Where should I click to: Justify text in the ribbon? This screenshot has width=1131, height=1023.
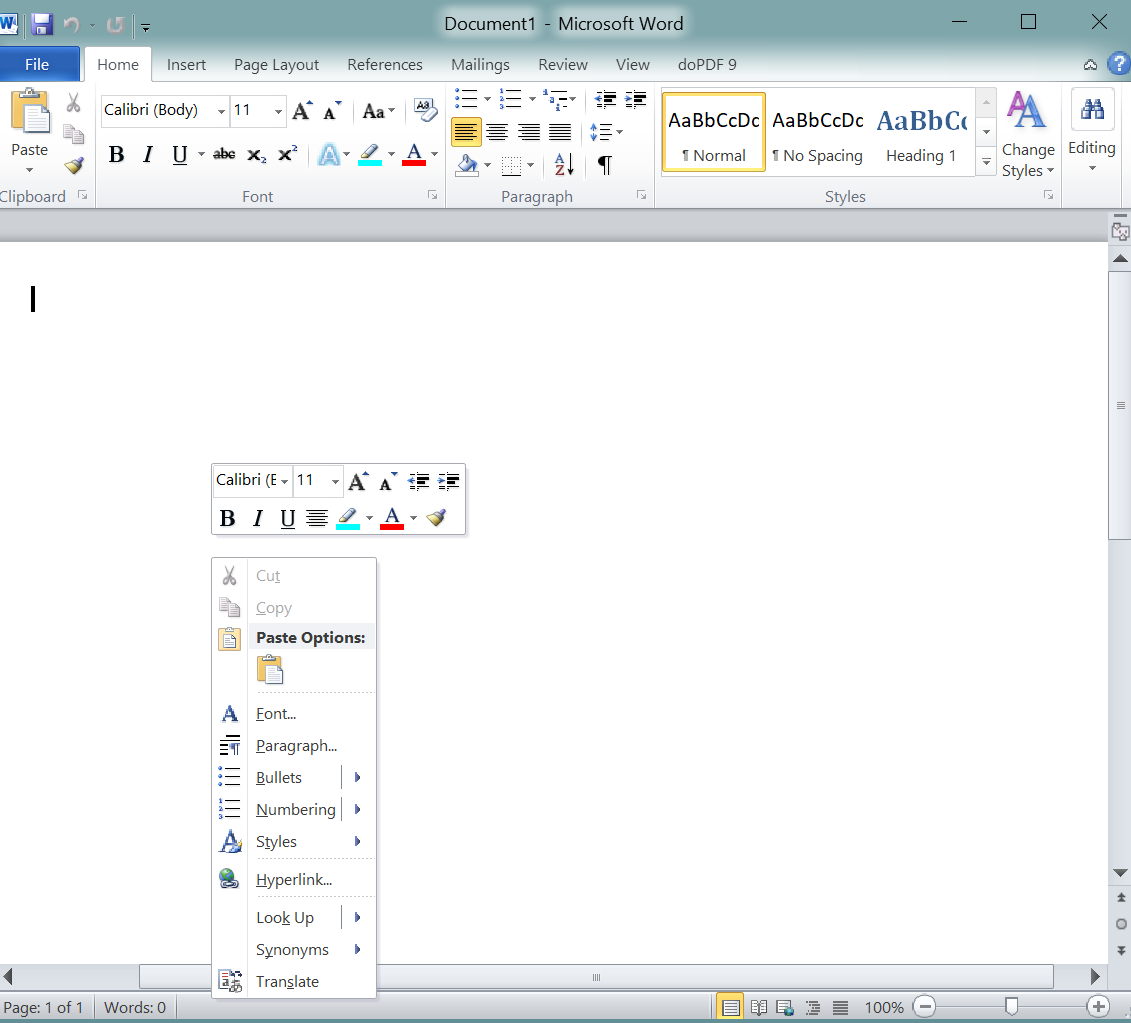560,132
